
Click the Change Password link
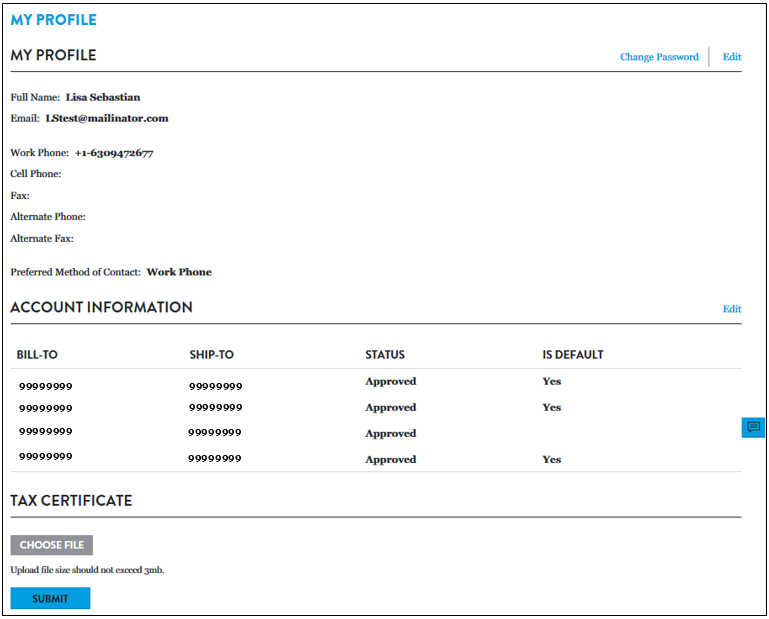(x=659, y=57)
